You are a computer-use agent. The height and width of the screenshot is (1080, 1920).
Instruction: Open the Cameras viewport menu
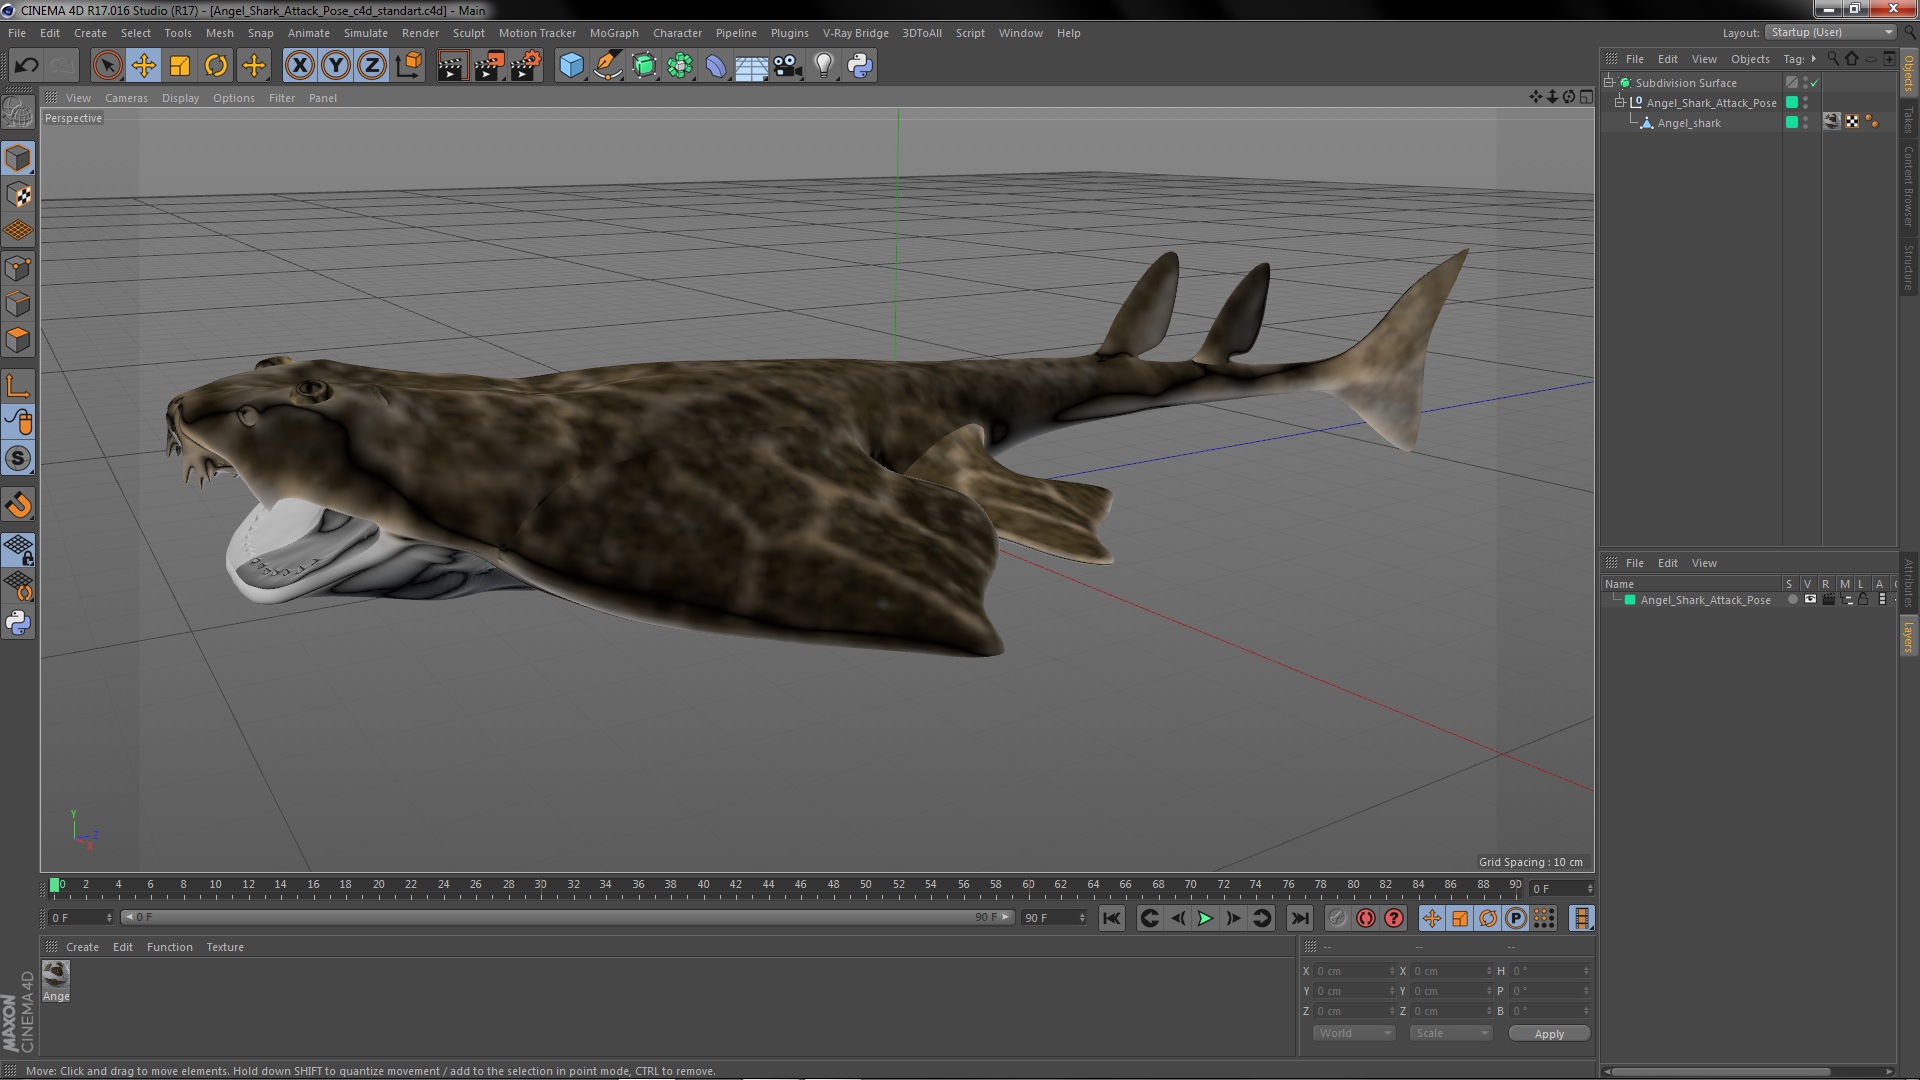(x=126, y=98)
